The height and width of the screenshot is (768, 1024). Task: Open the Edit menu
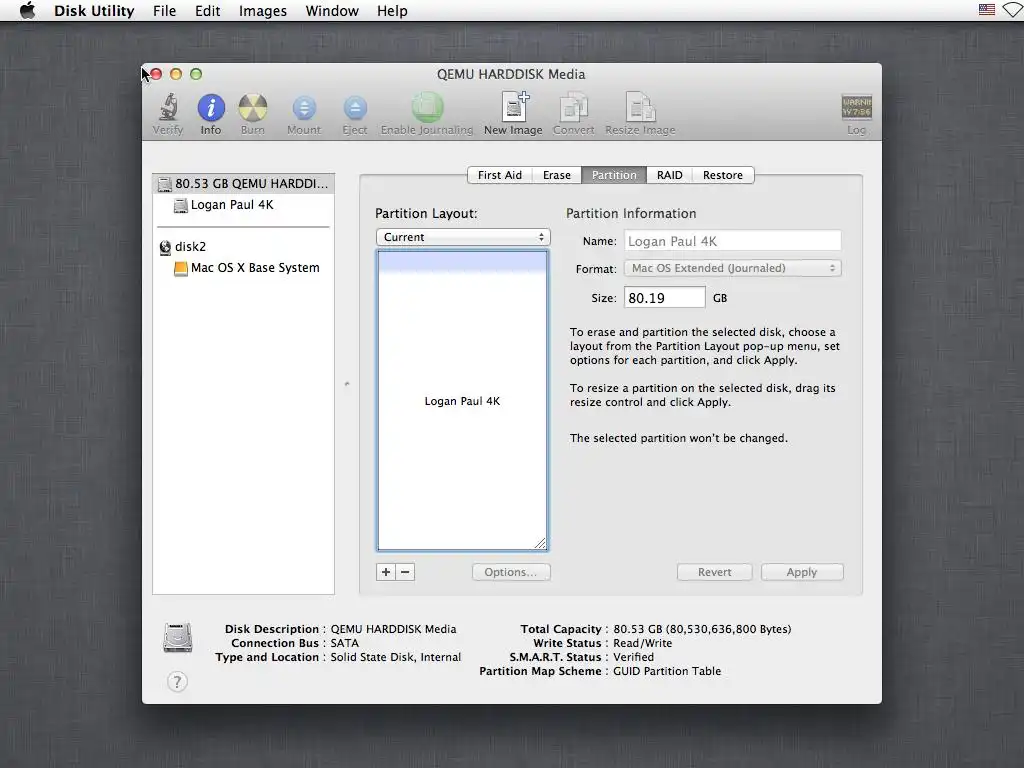coord(208,10)
